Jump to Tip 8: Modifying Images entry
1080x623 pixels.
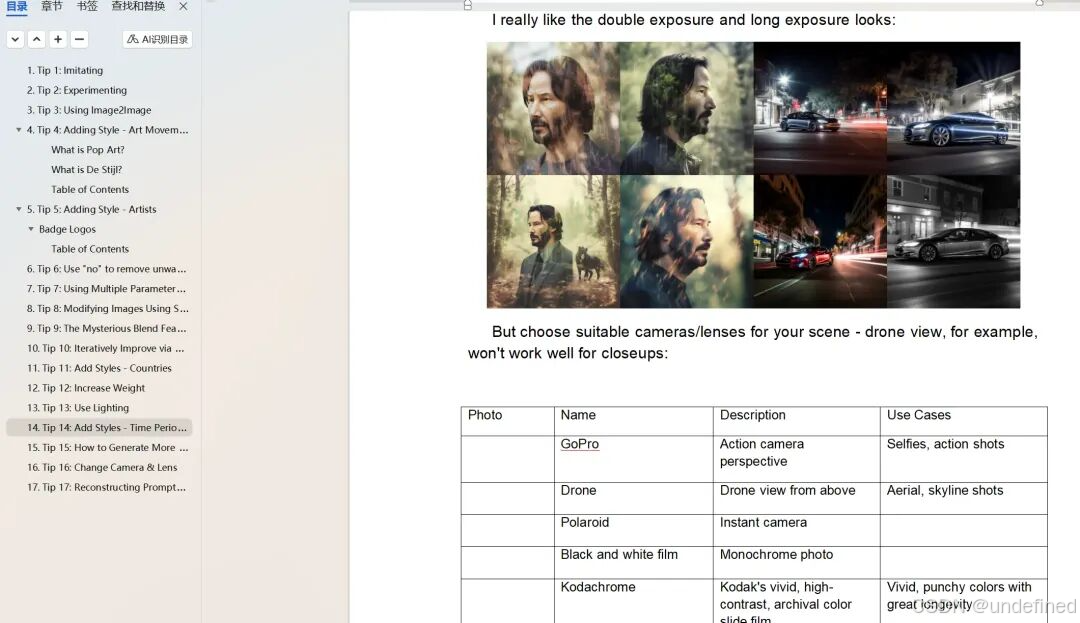107,309
